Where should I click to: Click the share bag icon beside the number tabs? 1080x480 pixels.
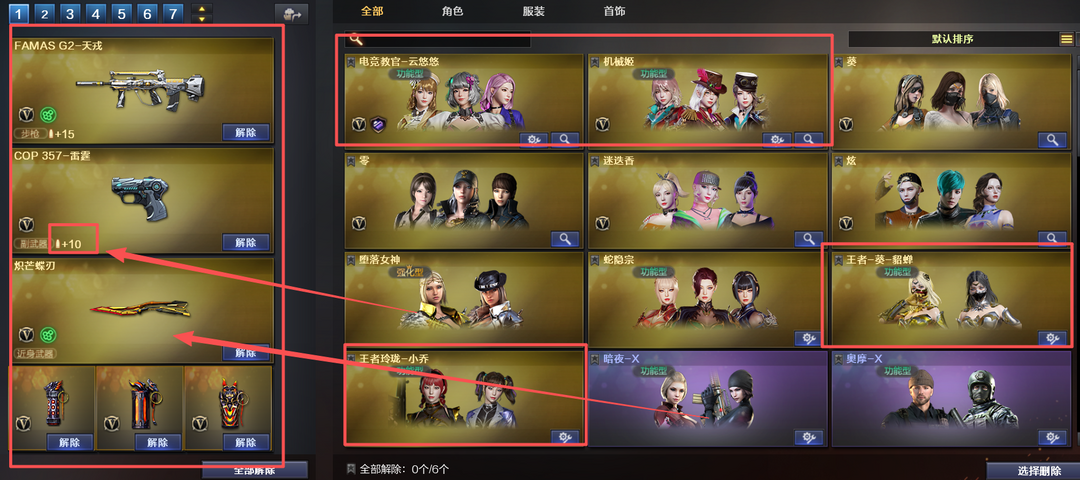click(x=291, y=14)
